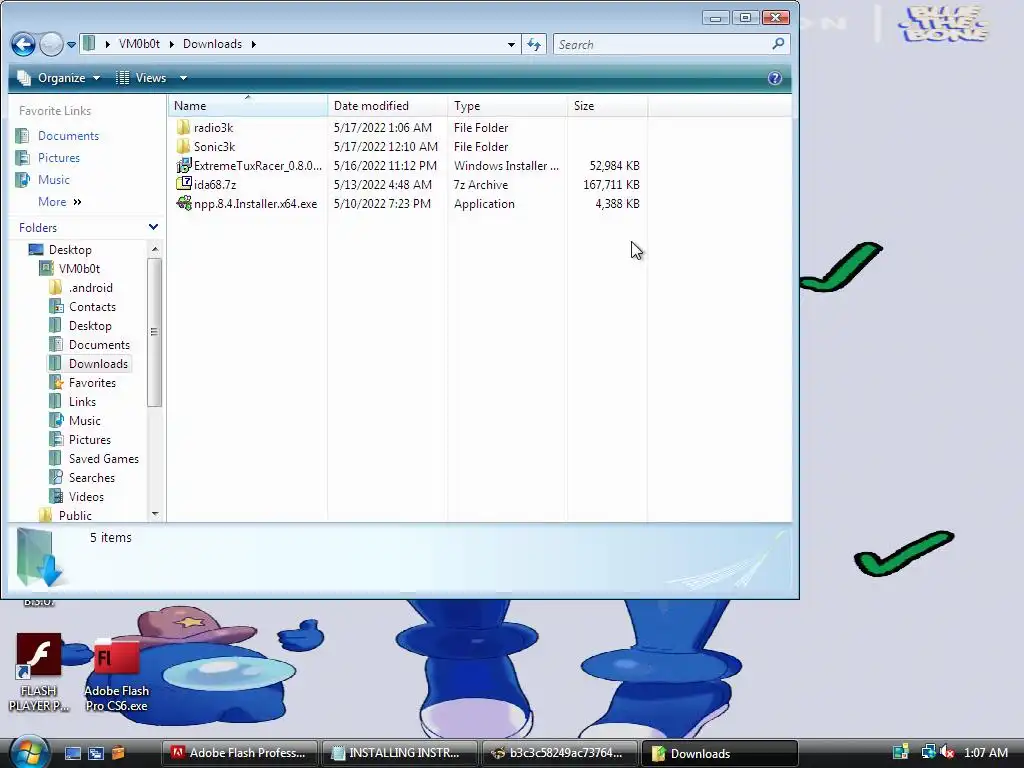Select the ExtremeTuxRacer installer icon

[184, 165]
